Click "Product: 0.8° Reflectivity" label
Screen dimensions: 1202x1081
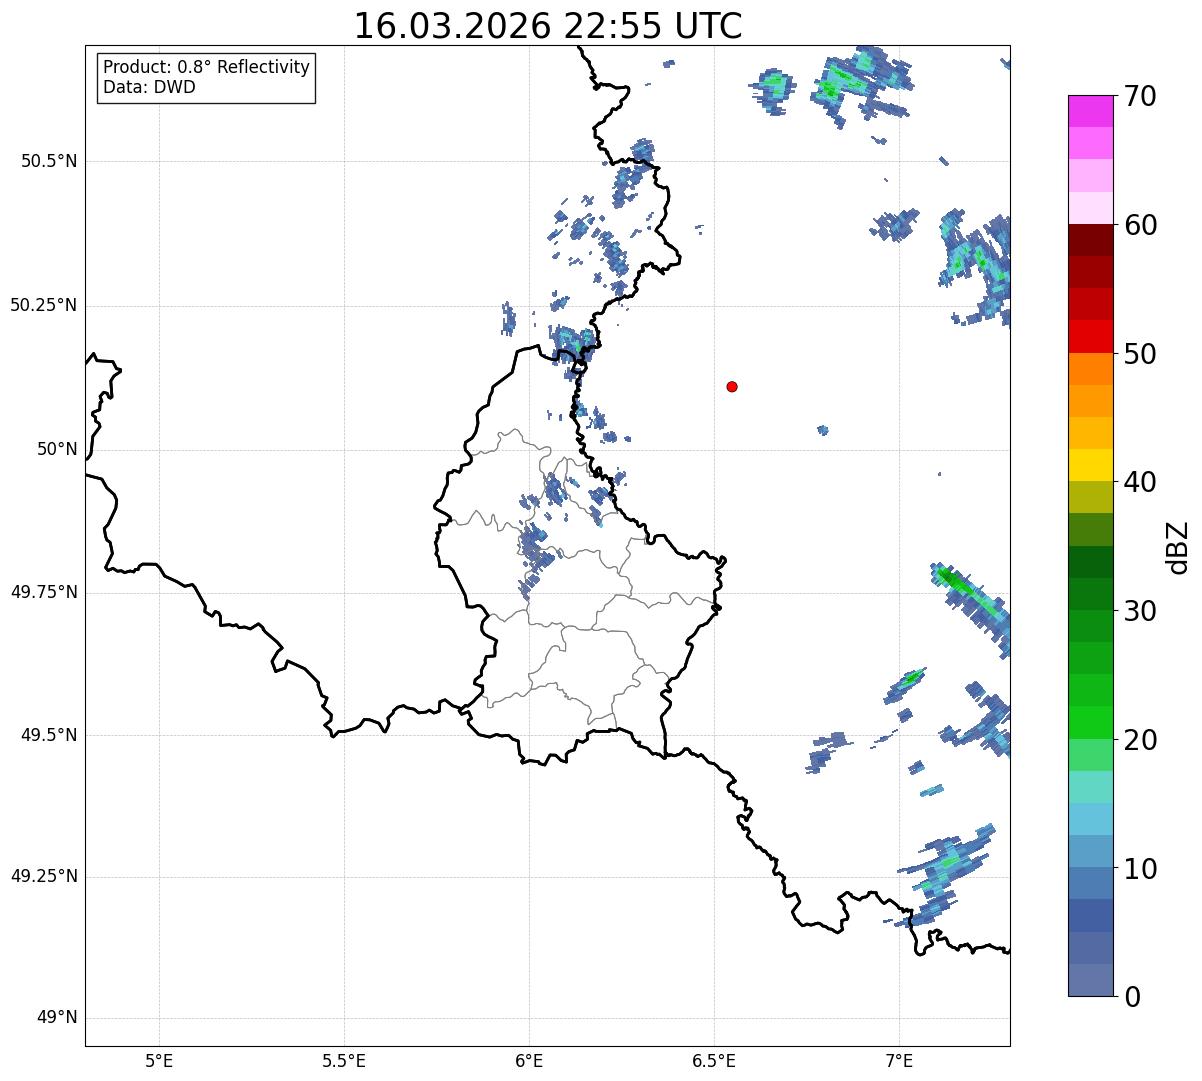(207, 67)
